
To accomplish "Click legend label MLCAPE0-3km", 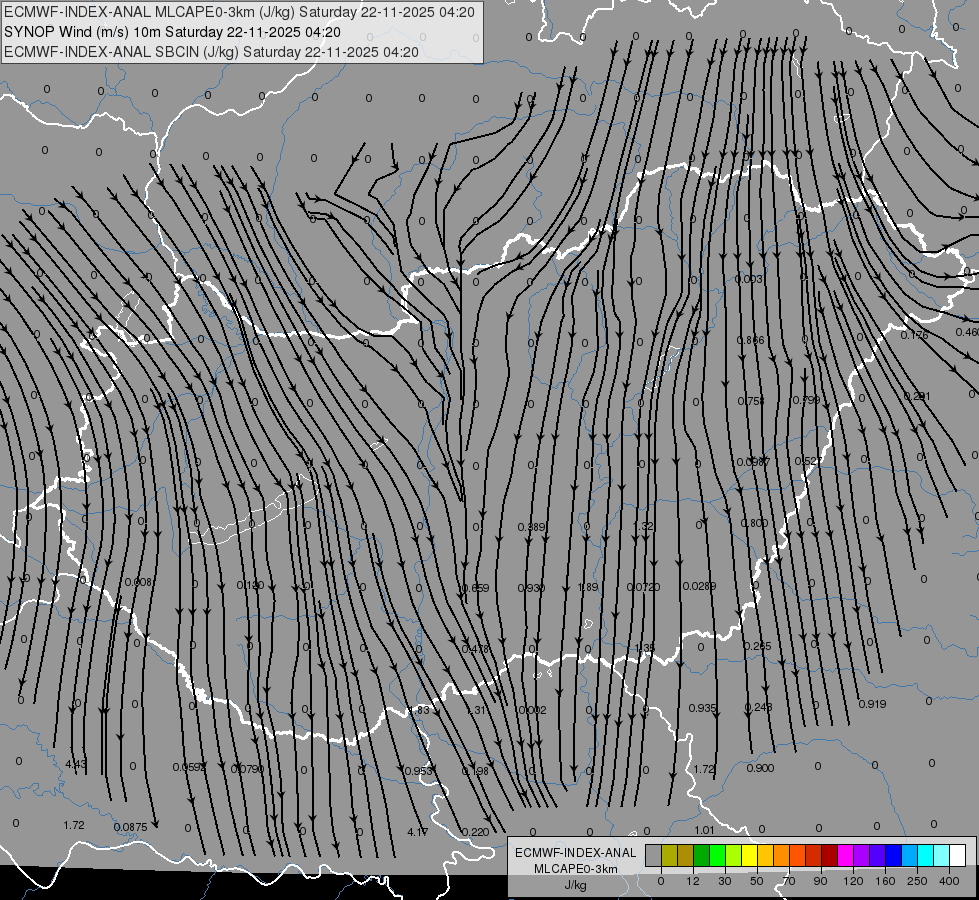I will tap(576, 869).
